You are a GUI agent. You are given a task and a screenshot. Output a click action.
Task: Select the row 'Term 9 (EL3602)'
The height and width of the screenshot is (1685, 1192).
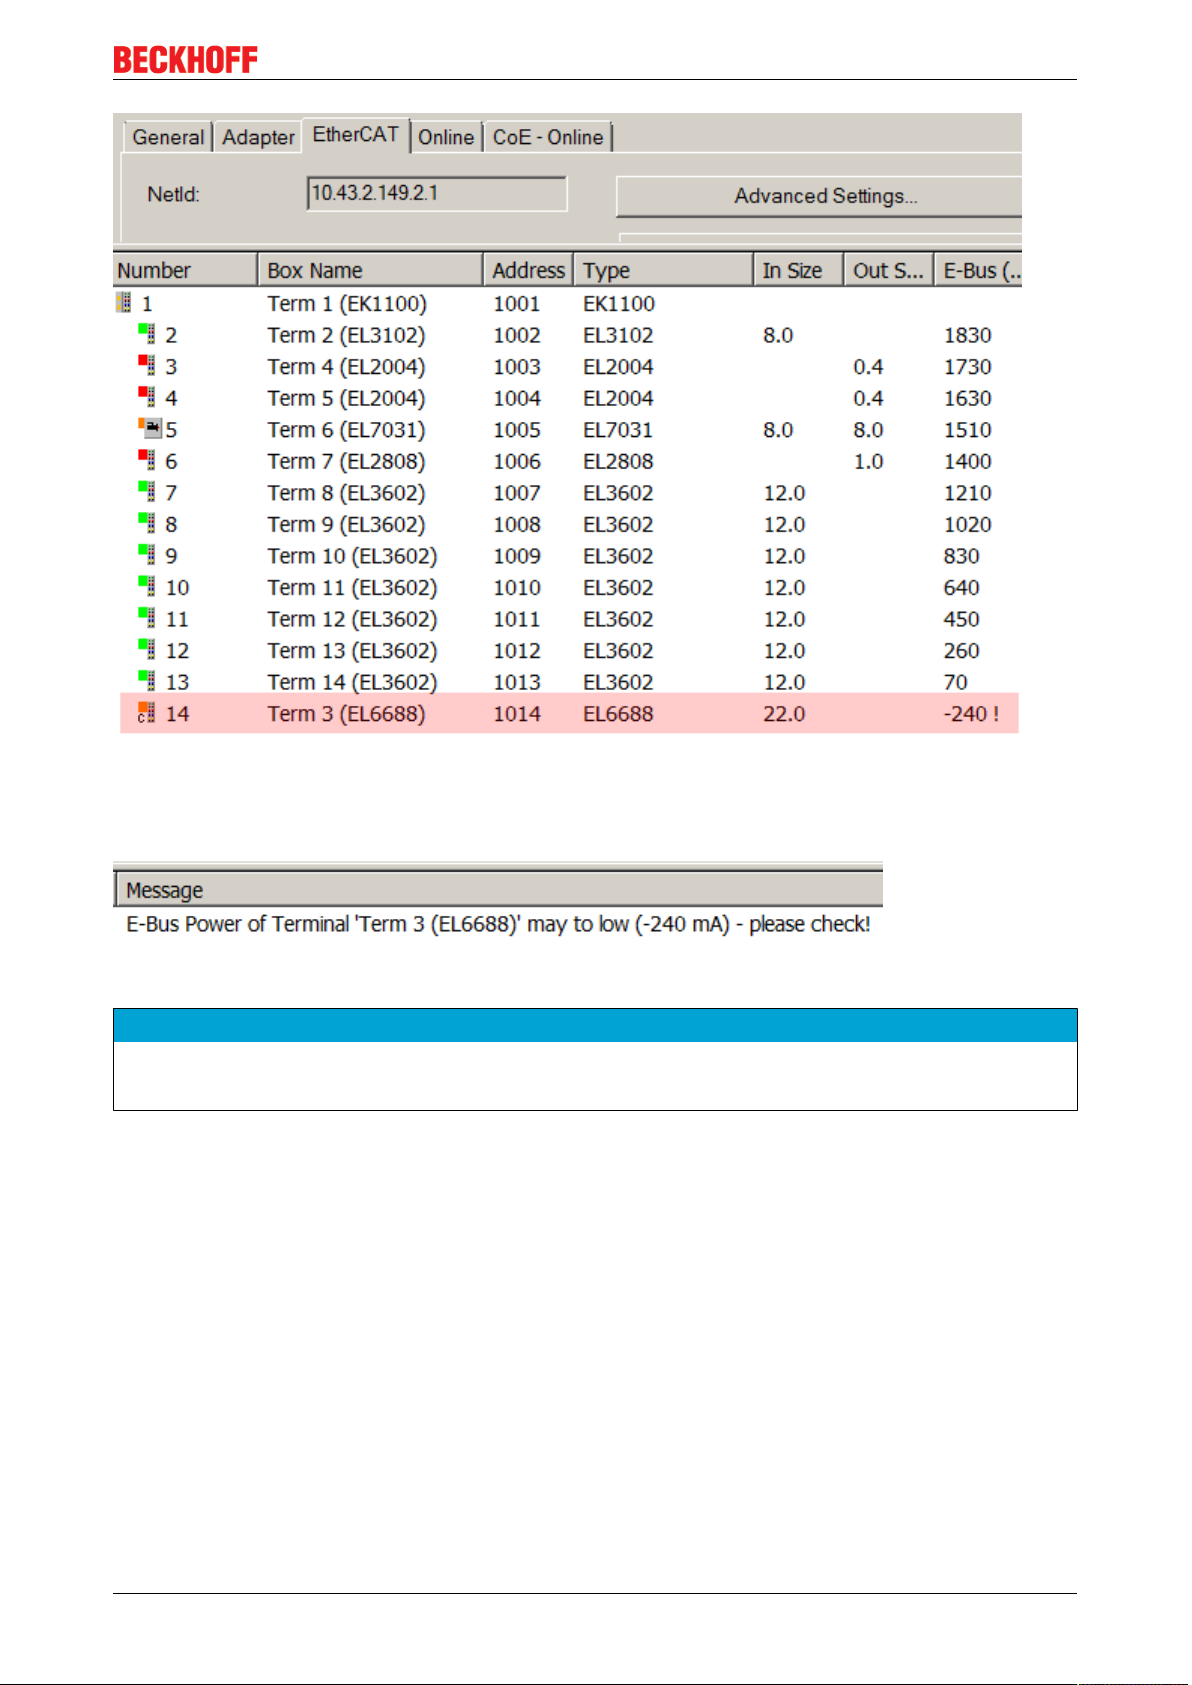point(567,524)
